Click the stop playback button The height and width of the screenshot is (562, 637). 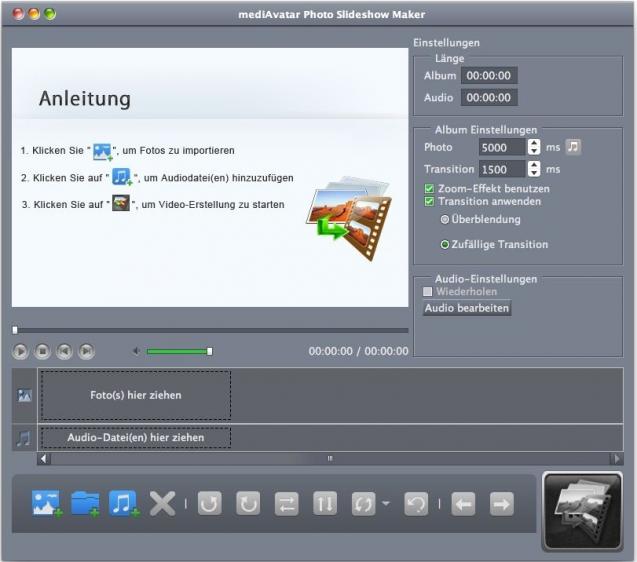pyautogui.click(x=42, y=351)
